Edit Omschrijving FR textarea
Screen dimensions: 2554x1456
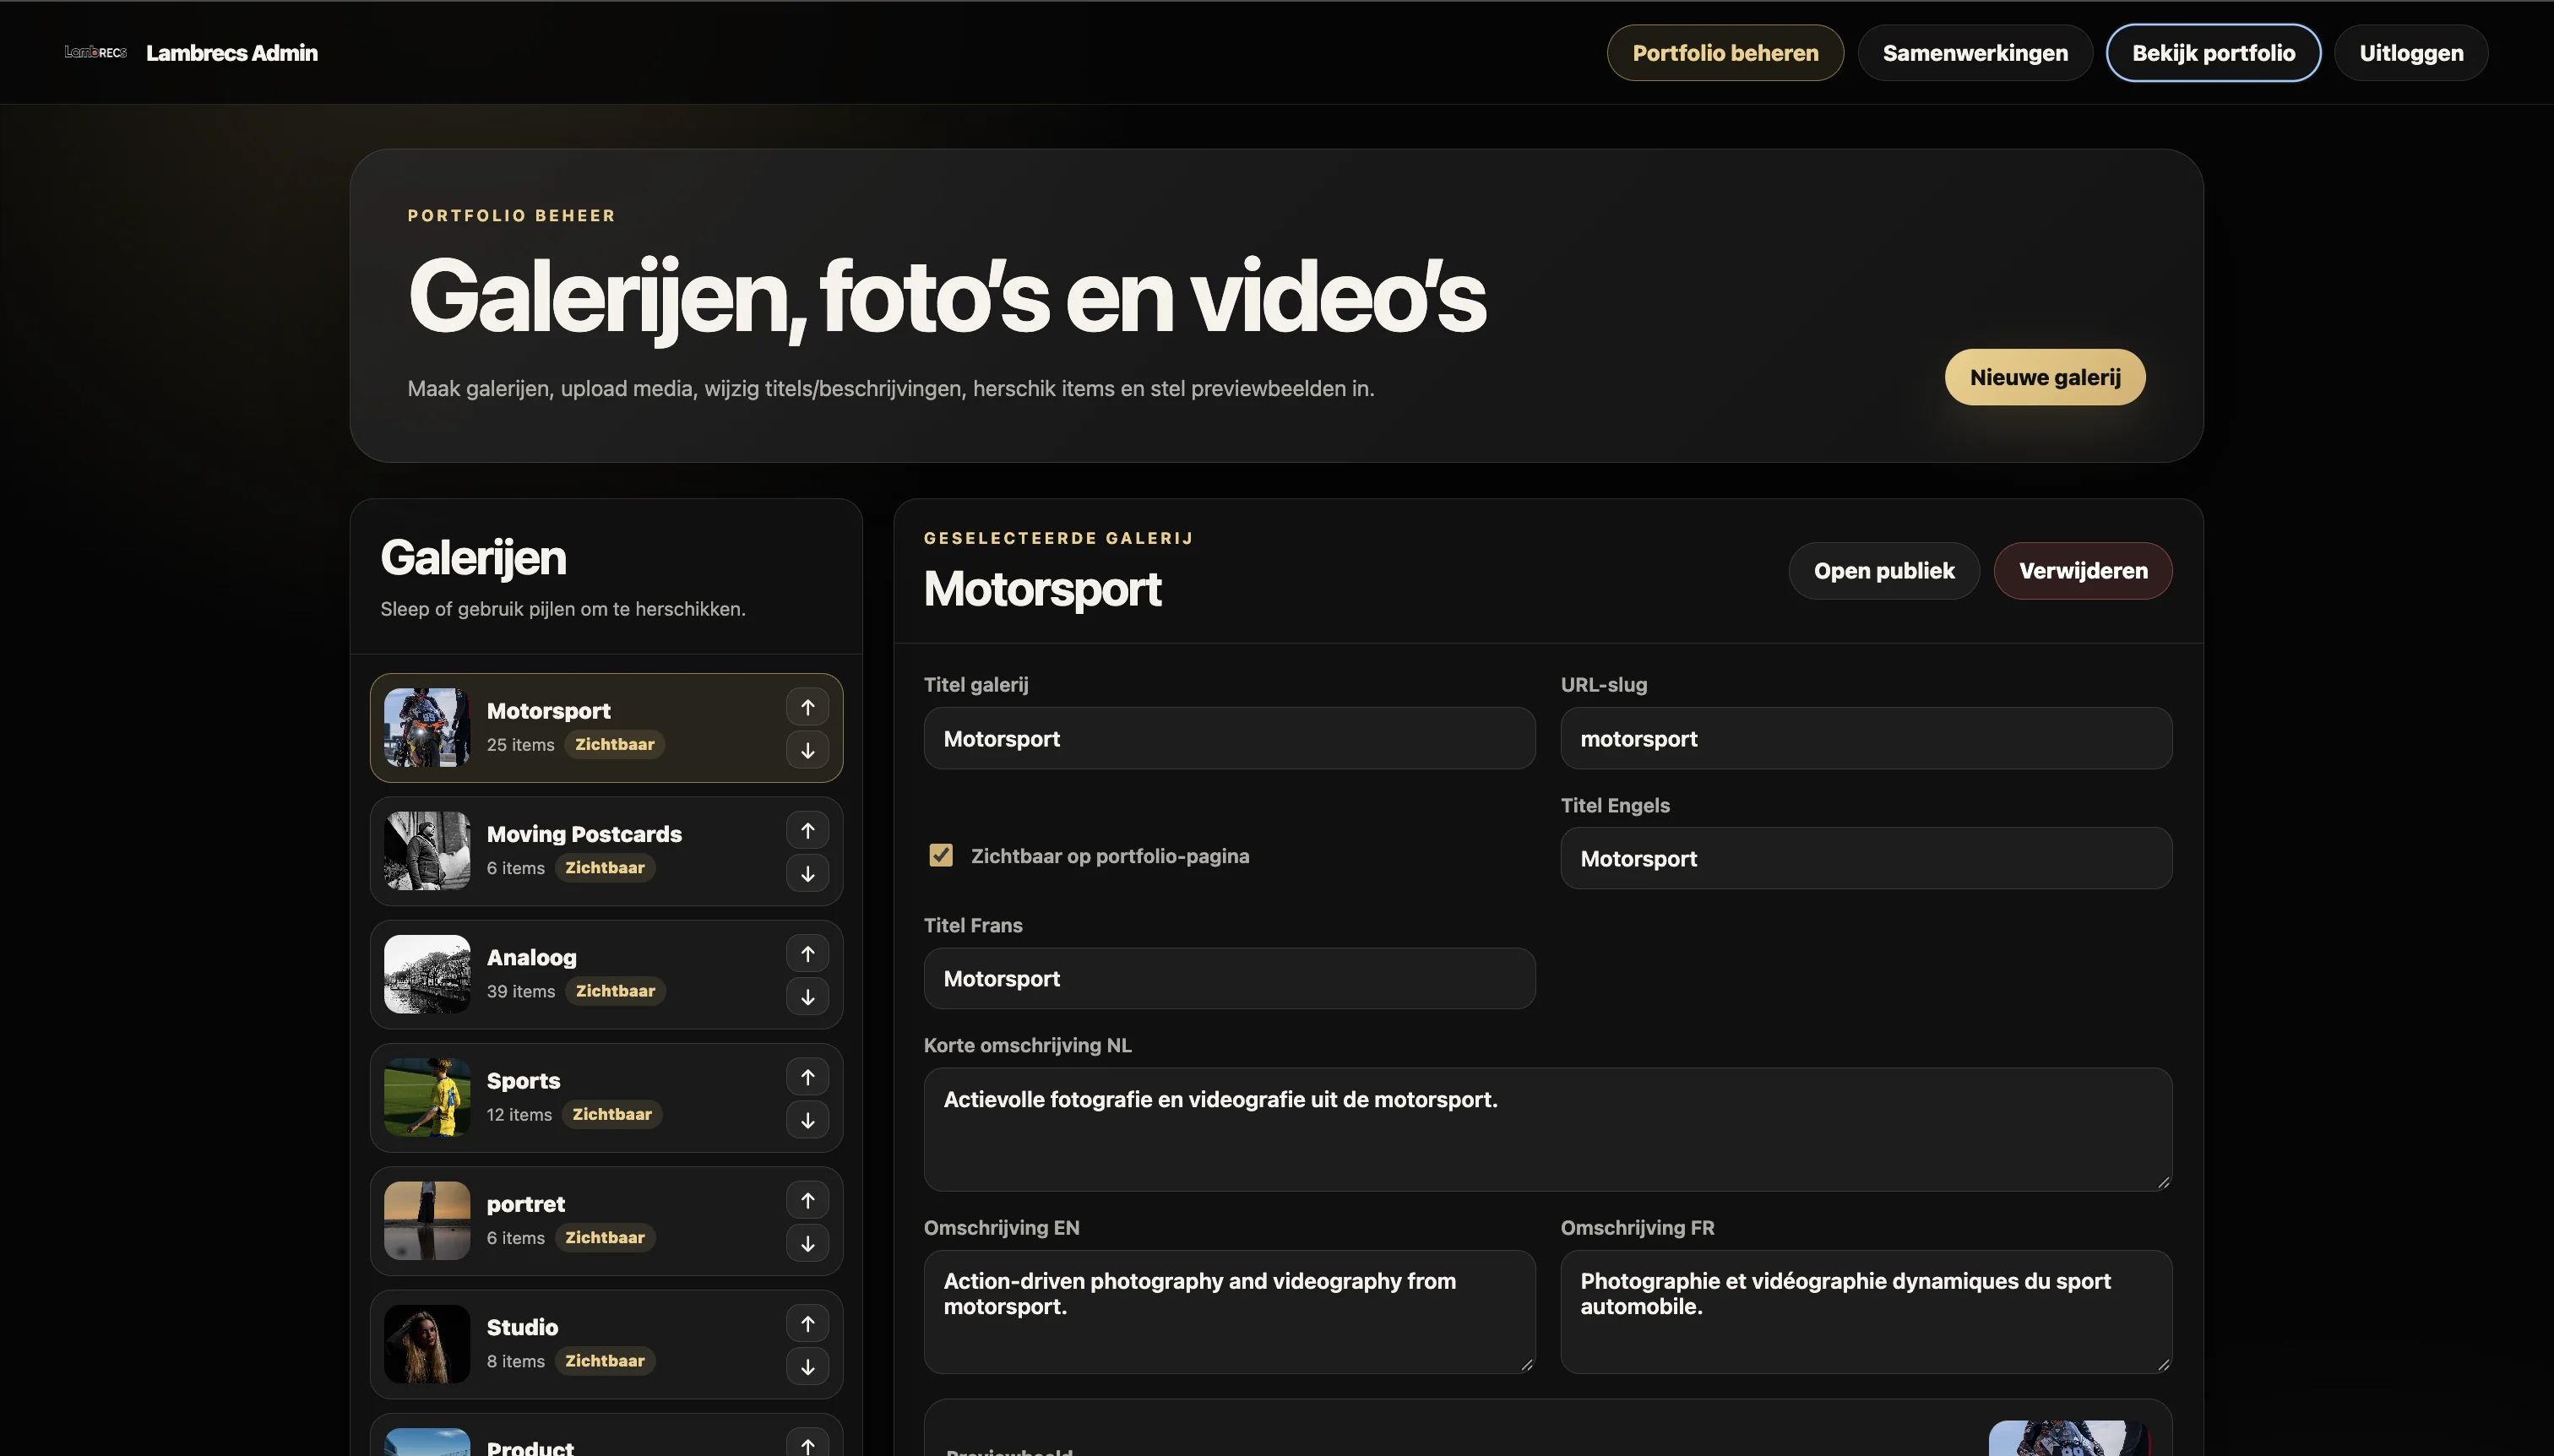coord(1866,1311)
